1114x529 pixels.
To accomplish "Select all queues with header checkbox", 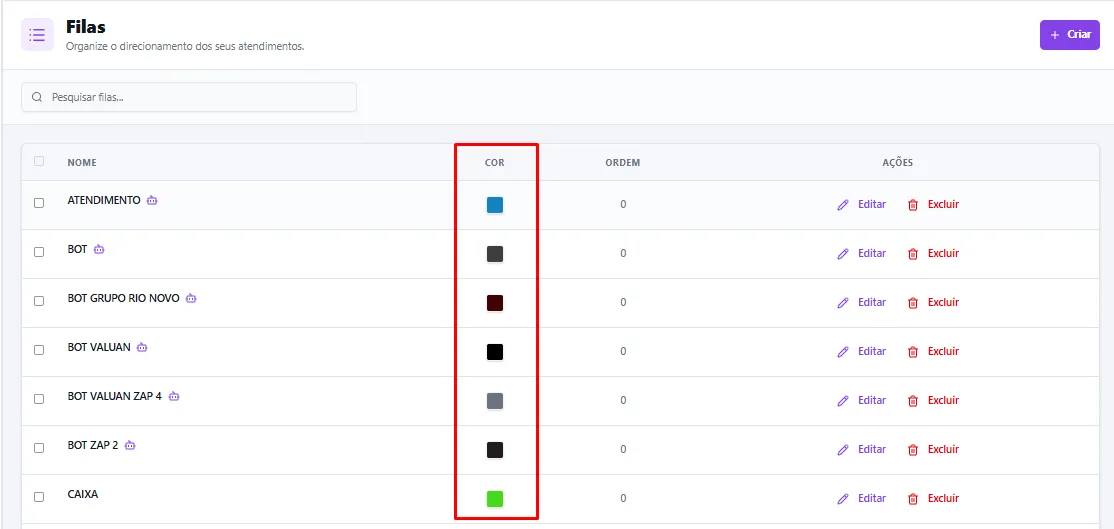I will coord(39,161).
